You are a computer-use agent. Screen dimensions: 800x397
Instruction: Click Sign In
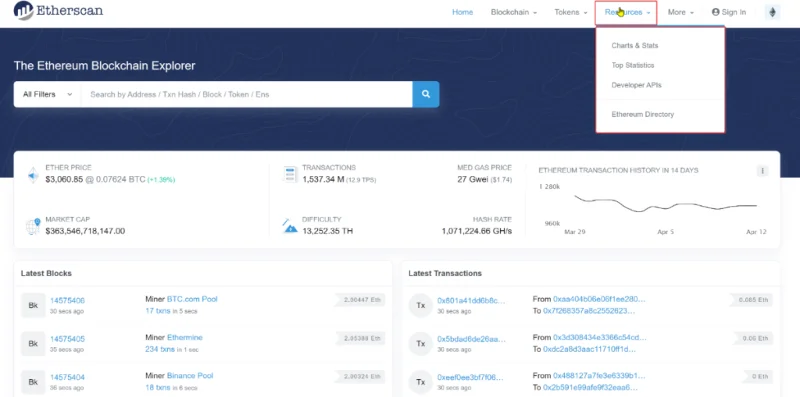[729, 12]
